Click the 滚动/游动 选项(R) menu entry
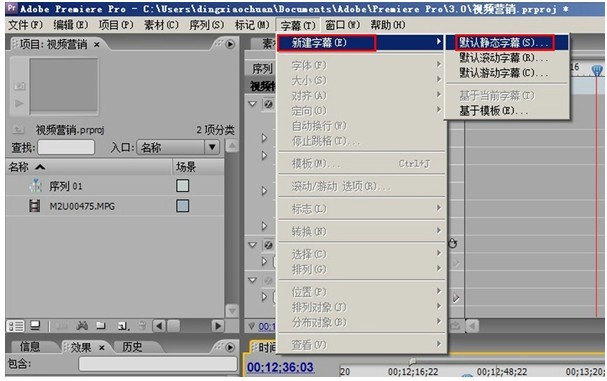Image resolution: width=607 pixels, height=381 pixels. (362, 187)
